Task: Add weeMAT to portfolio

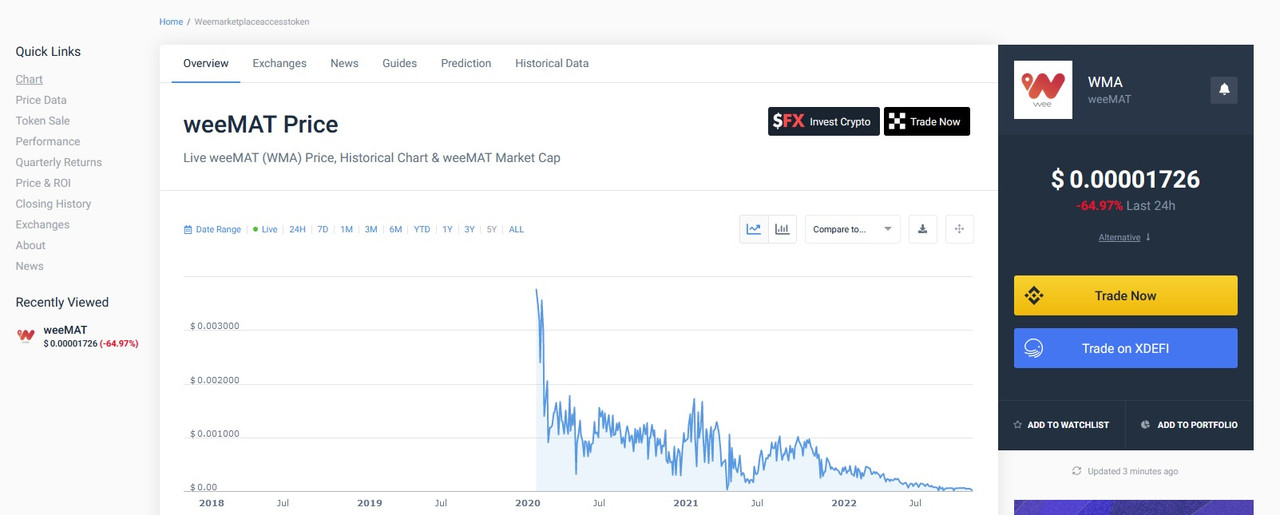Action: tap(1189, 425)
